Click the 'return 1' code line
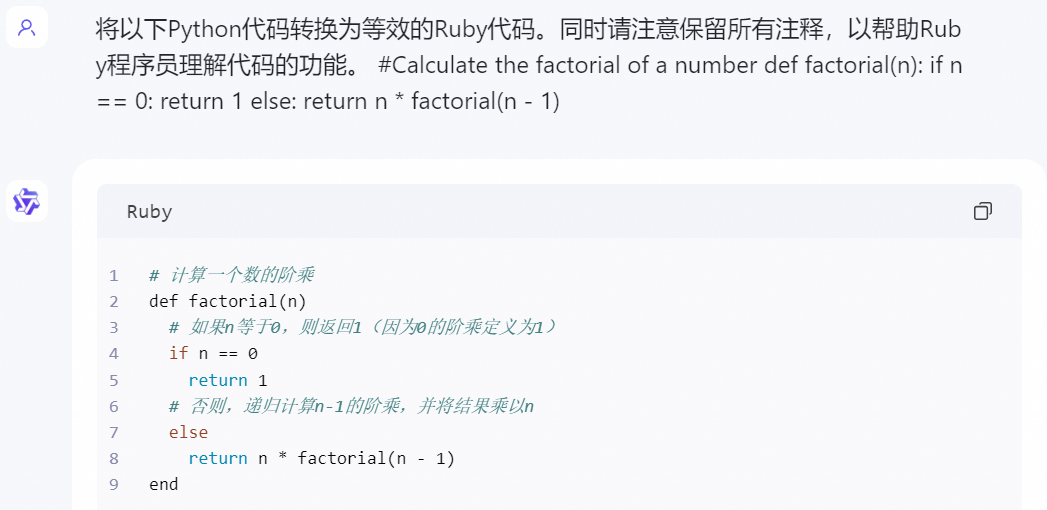This screenshot has width=1047, height=510. tap(228, 380)
